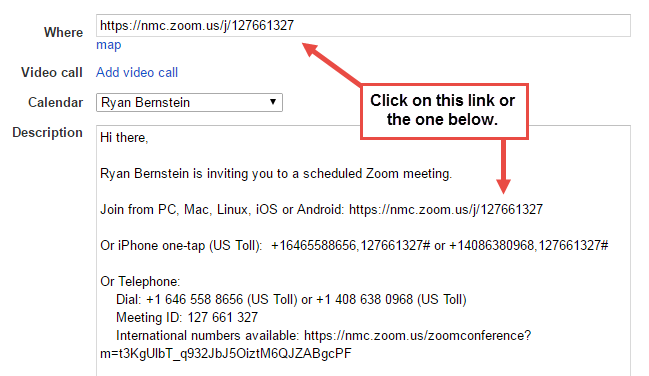The height and width of the screenshot is (376, 649).
Task: Click the red arrow pointing to the Where field
Action: pyautogui.click(x=332, y=65)
